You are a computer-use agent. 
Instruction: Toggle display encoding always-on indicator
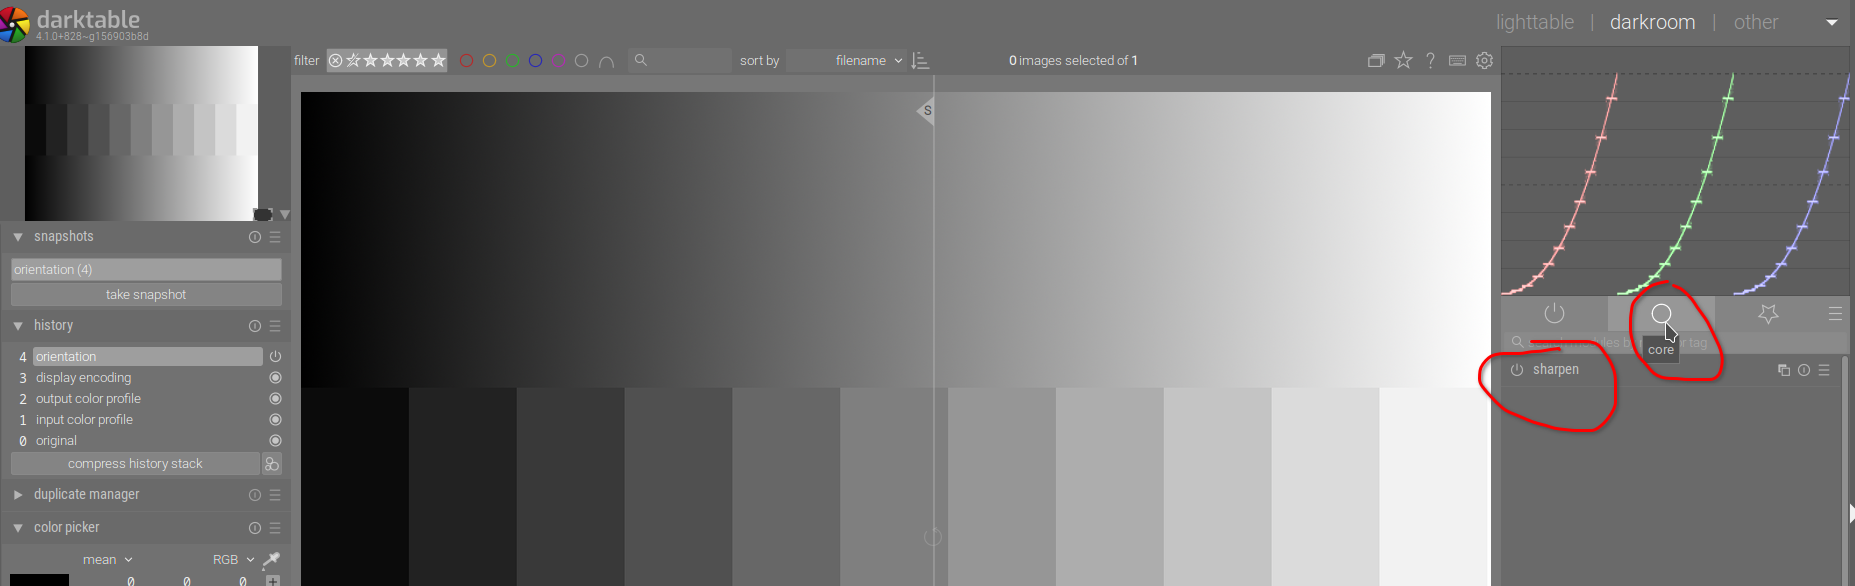pyautogui.click(x=275, y=378)
